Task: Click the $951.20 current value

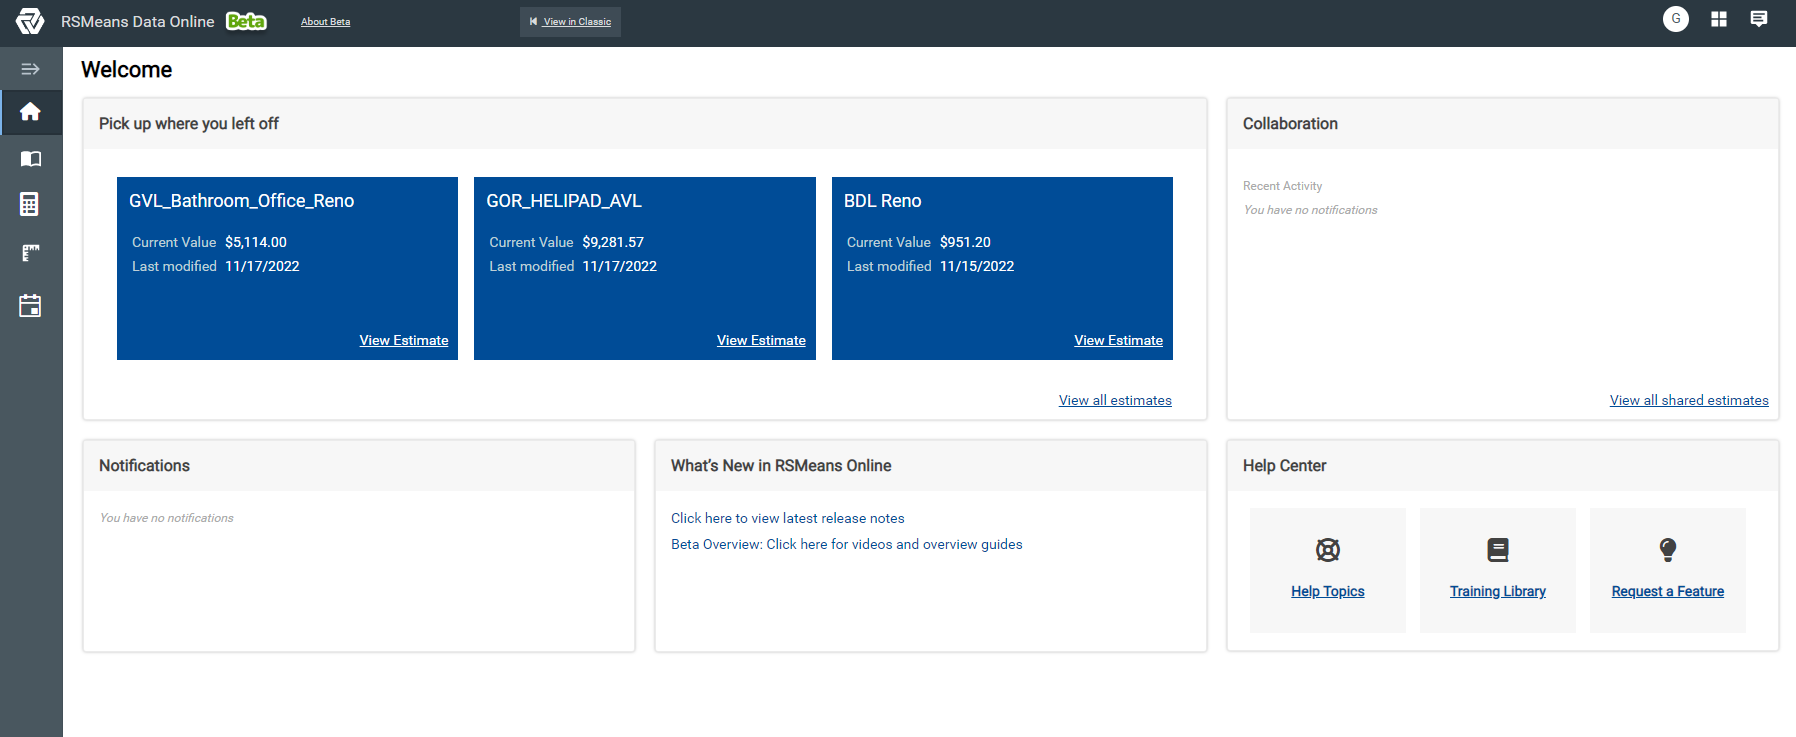Action: point(965,242)
